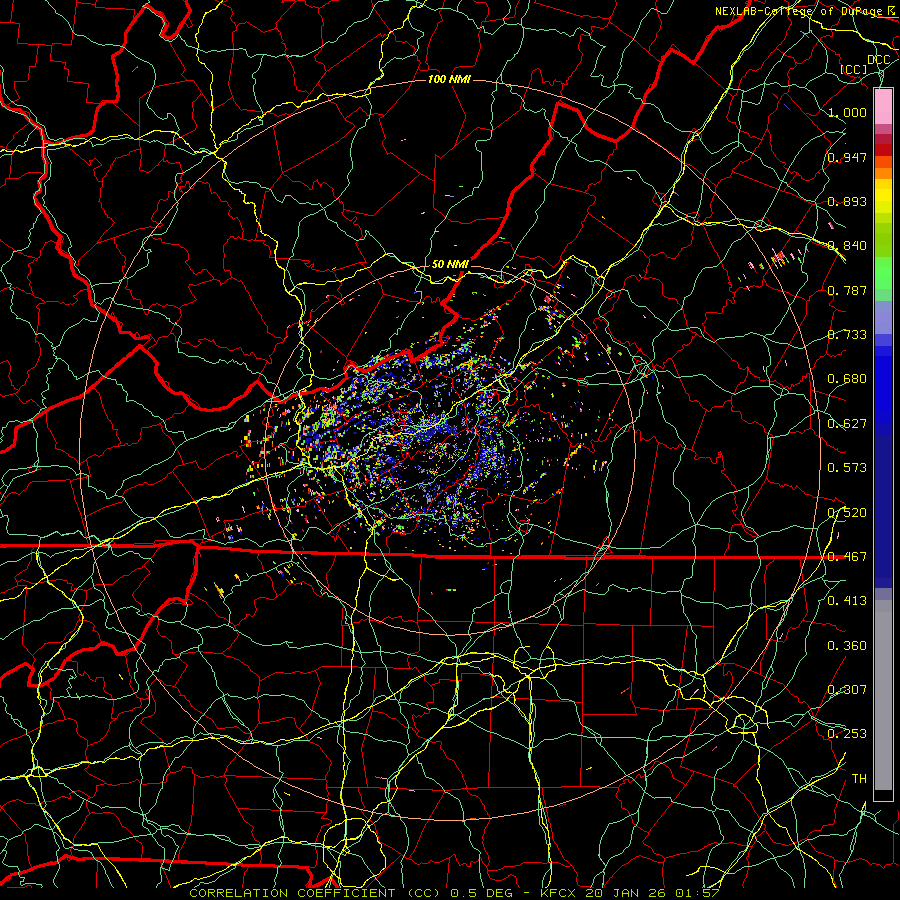Click the DCC label above the color bar

(x=879, y=60)
